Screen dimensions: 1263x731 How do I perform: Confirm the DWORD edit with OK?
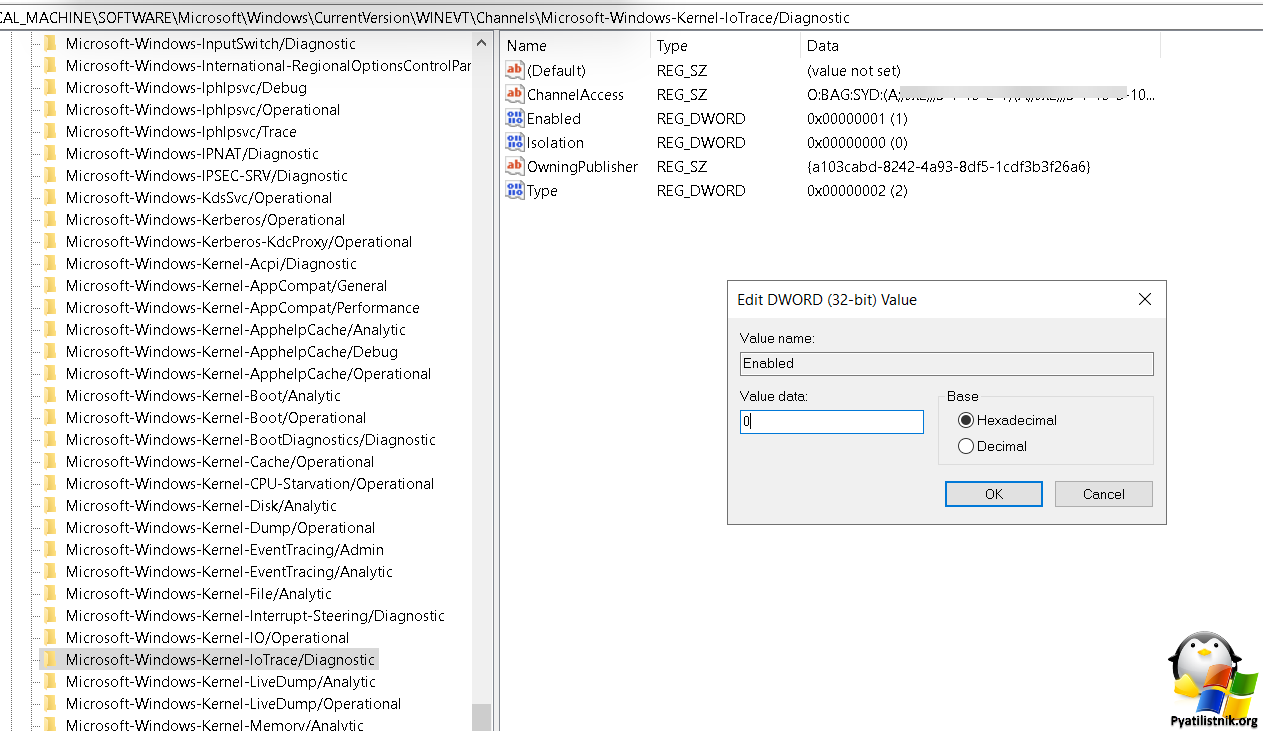(x=993, y=494)
